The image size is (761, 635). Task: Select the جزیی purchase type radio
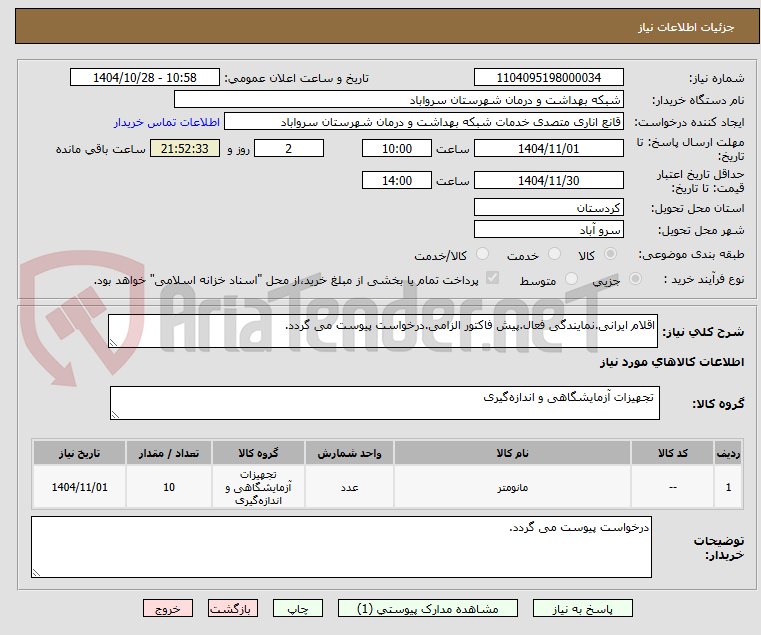(x=635, y=279)
